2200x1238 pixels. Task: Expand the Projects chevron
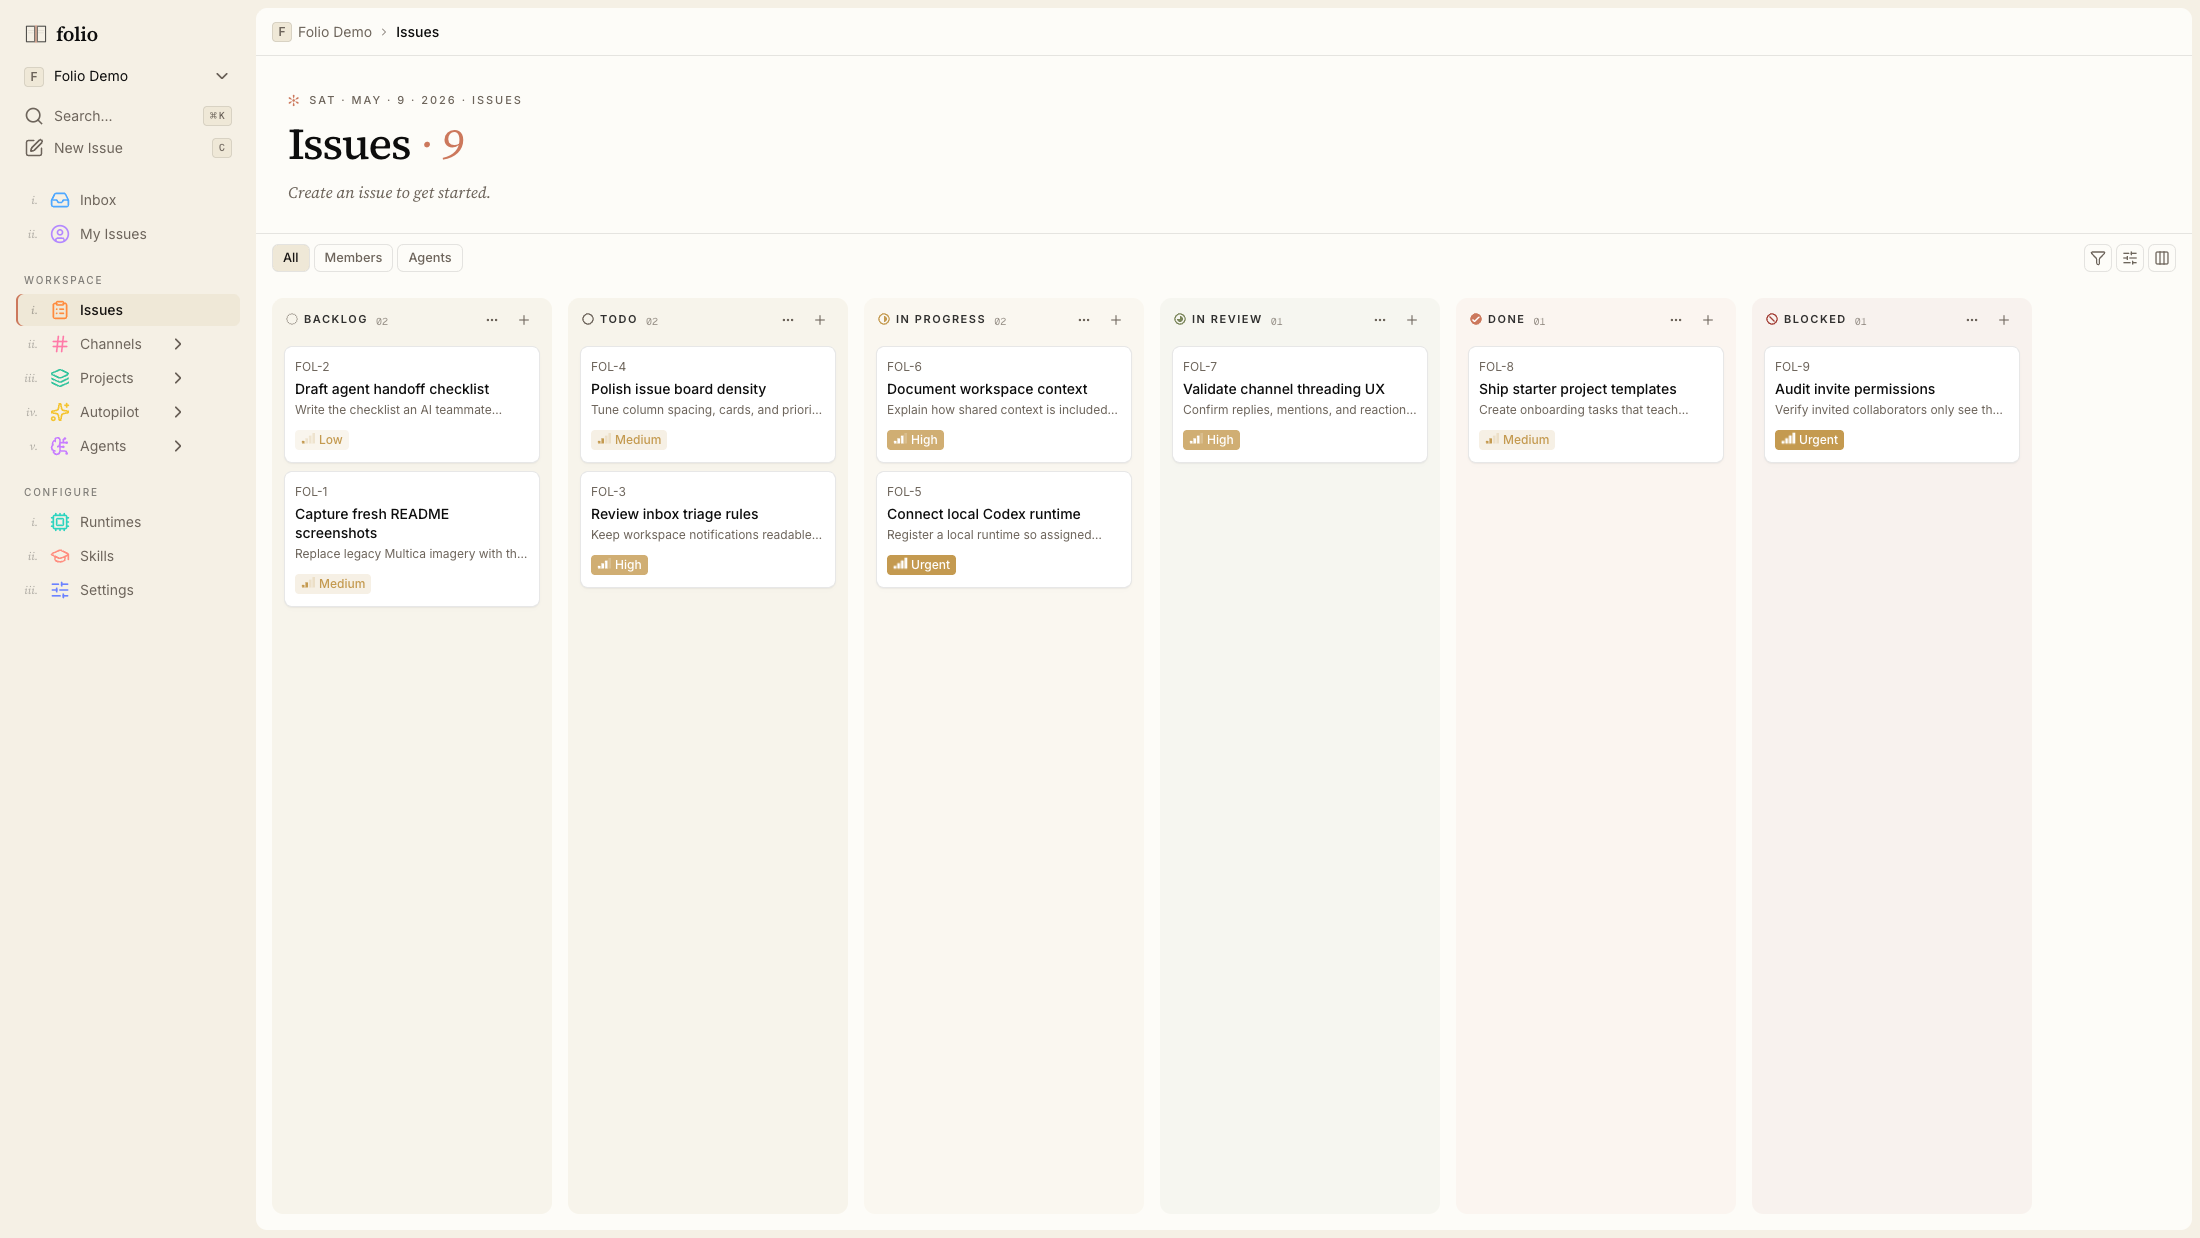[178, 378]
